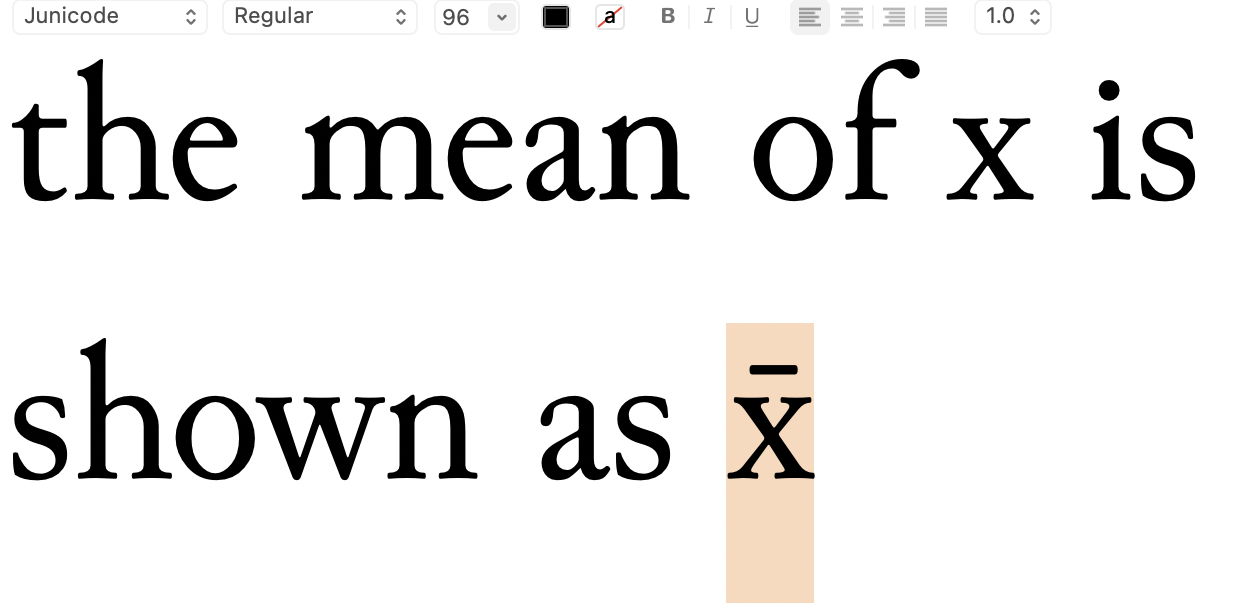
Task: Open the black text color swatch
Action: click(556, 16)
